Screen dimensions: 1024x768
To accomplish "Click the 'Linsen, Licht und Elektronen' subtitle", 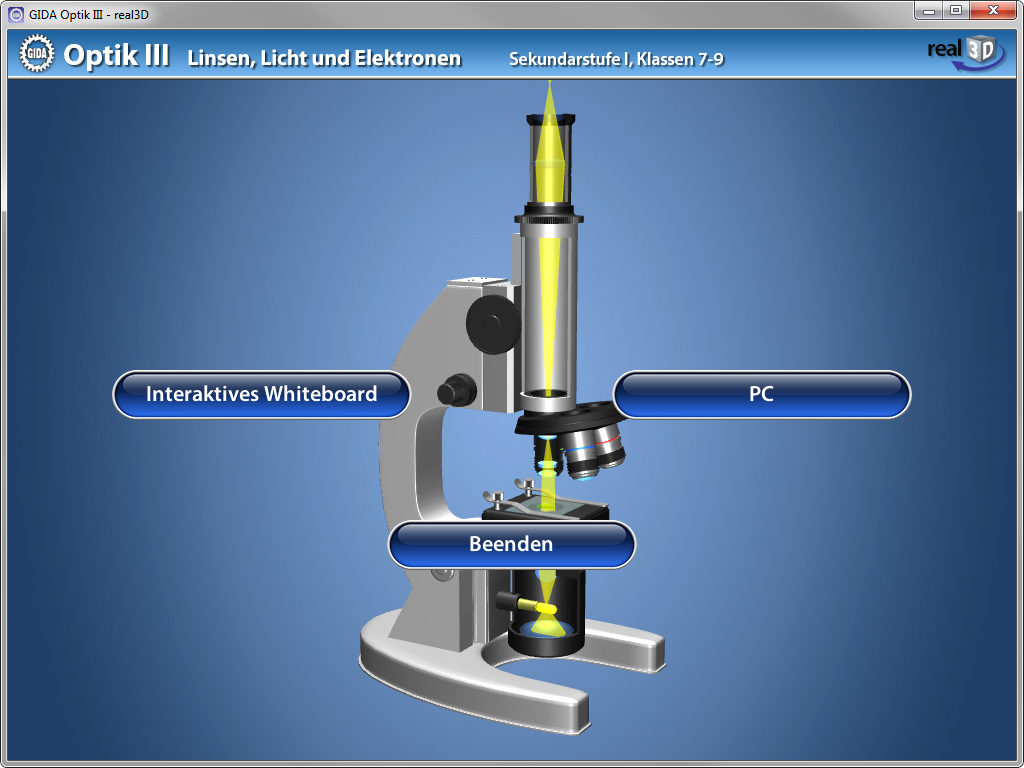I will pyautogui.click(x=324, y=58).
